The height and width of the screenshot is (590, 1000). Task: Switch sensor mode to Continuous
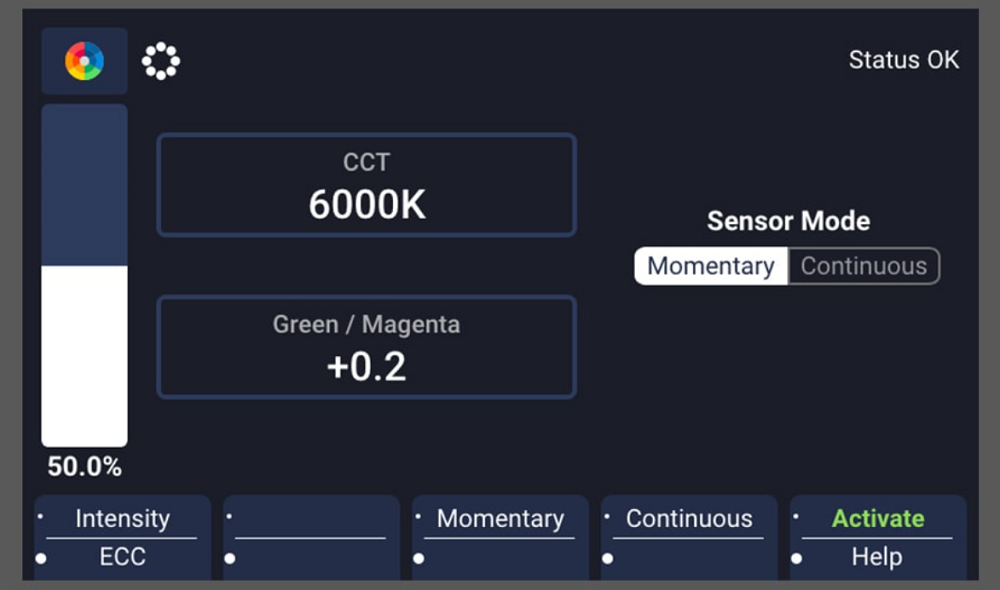coord(864,266)
